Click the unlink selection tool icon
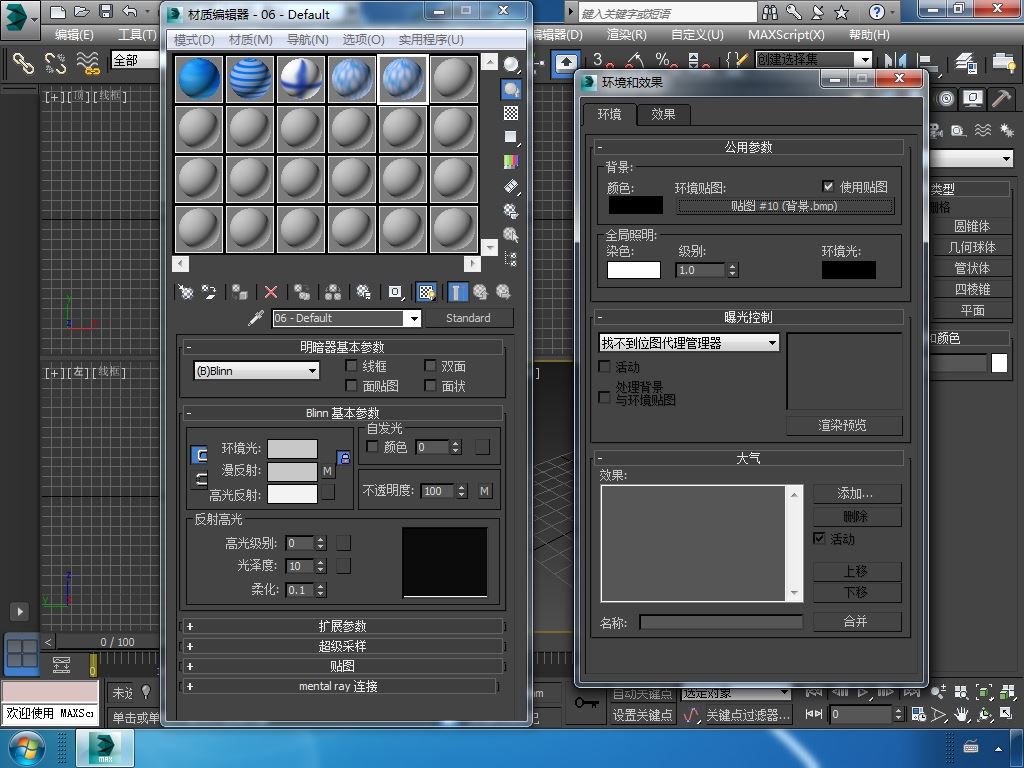 [56, 63]
